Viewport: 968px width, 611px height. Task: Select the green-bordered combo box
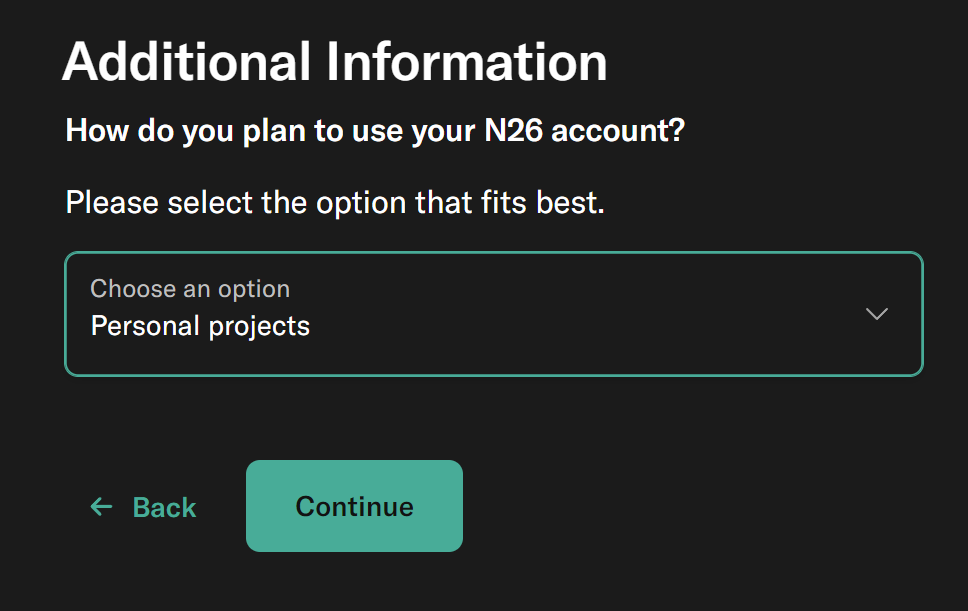(x=493, y=314)
